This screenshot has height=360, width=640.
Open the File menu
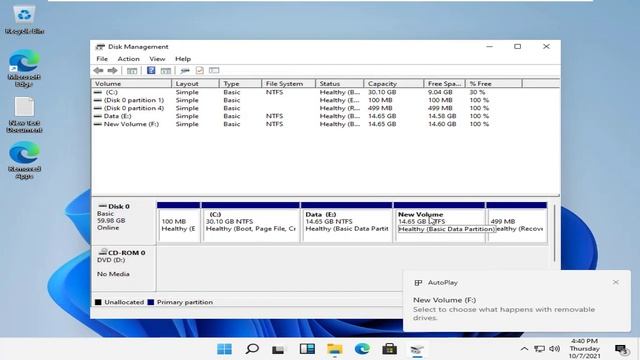(x=102, y=59)
